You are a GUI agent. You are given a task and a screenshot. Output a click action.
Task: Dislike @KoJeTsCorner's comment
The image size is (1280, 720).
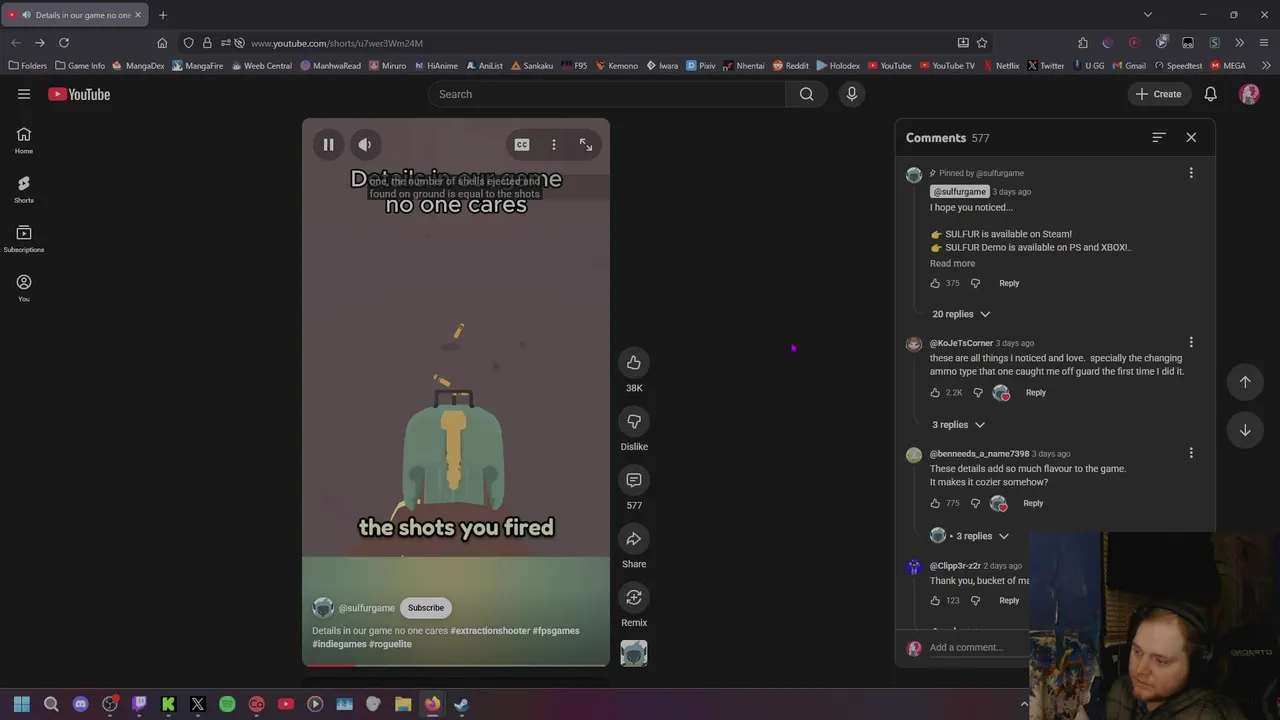(x=978, y=393)
